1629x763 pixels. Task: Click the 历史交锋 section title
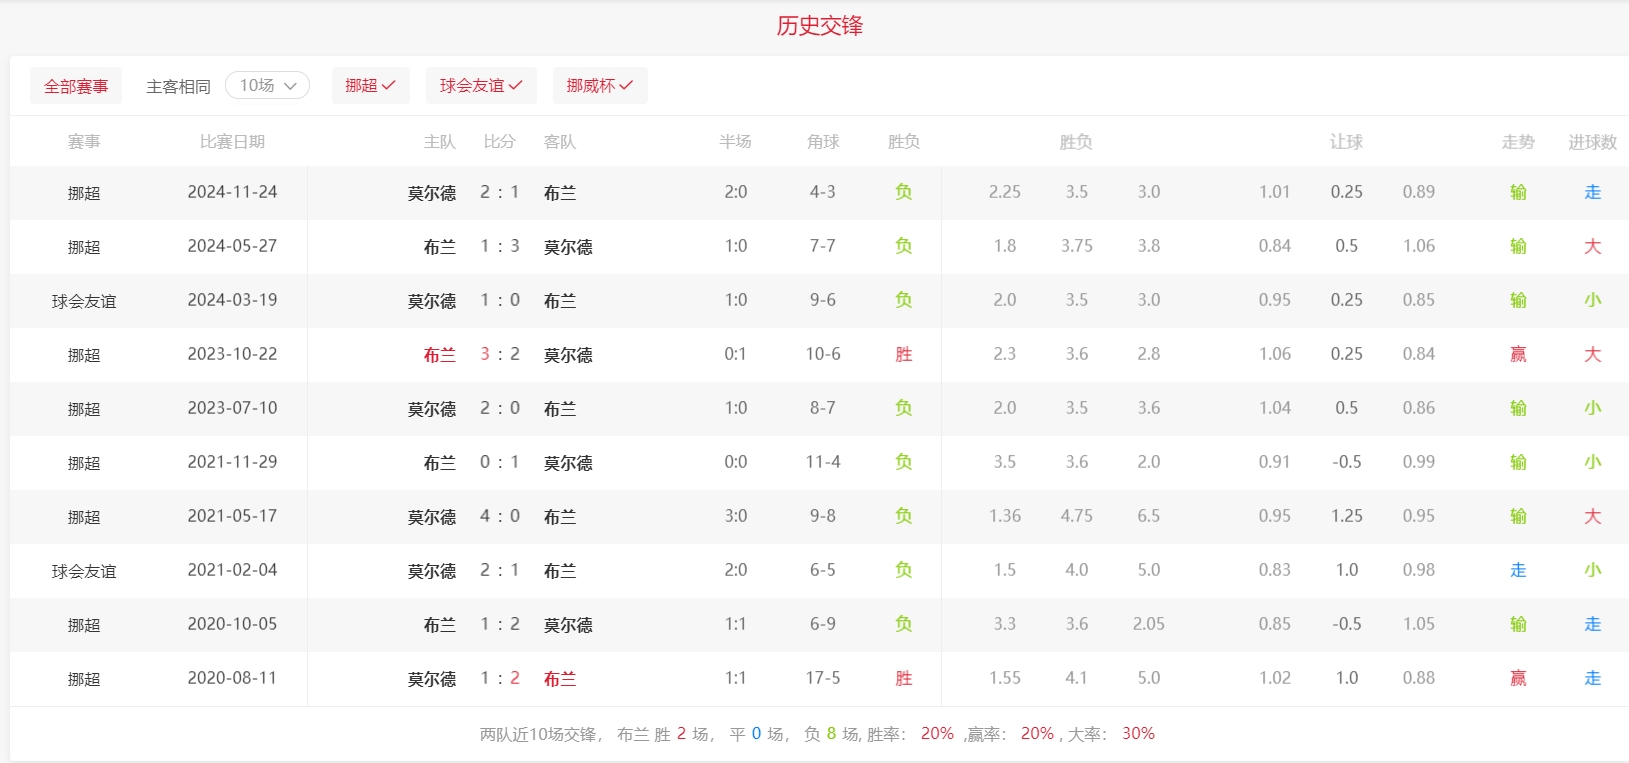pos(819,26)
